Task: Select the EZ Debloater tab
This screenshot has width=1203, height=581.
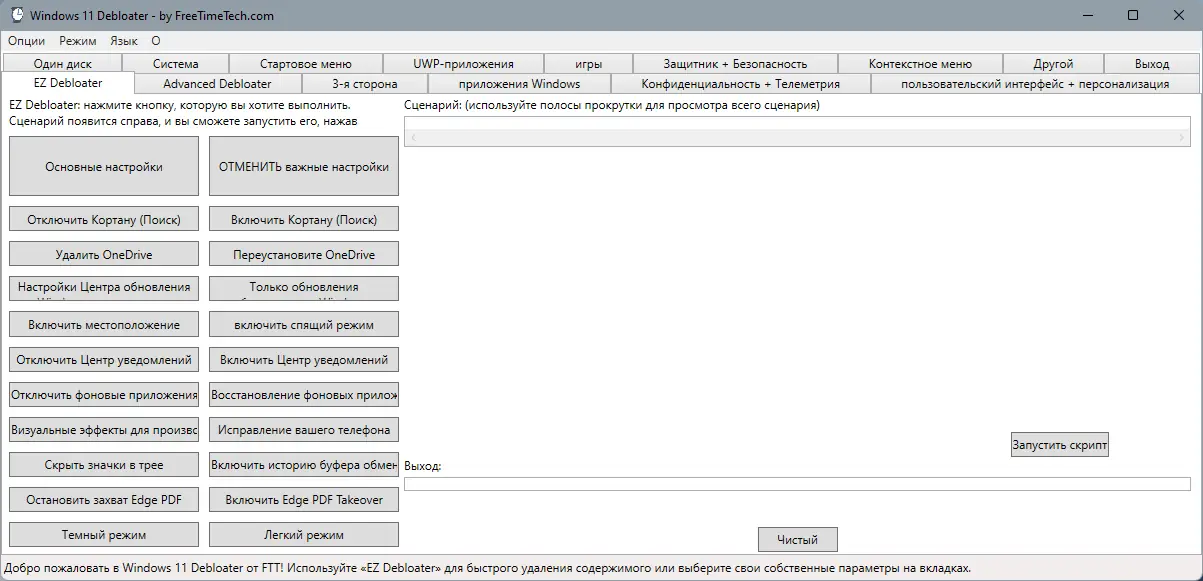Action: 68,83
